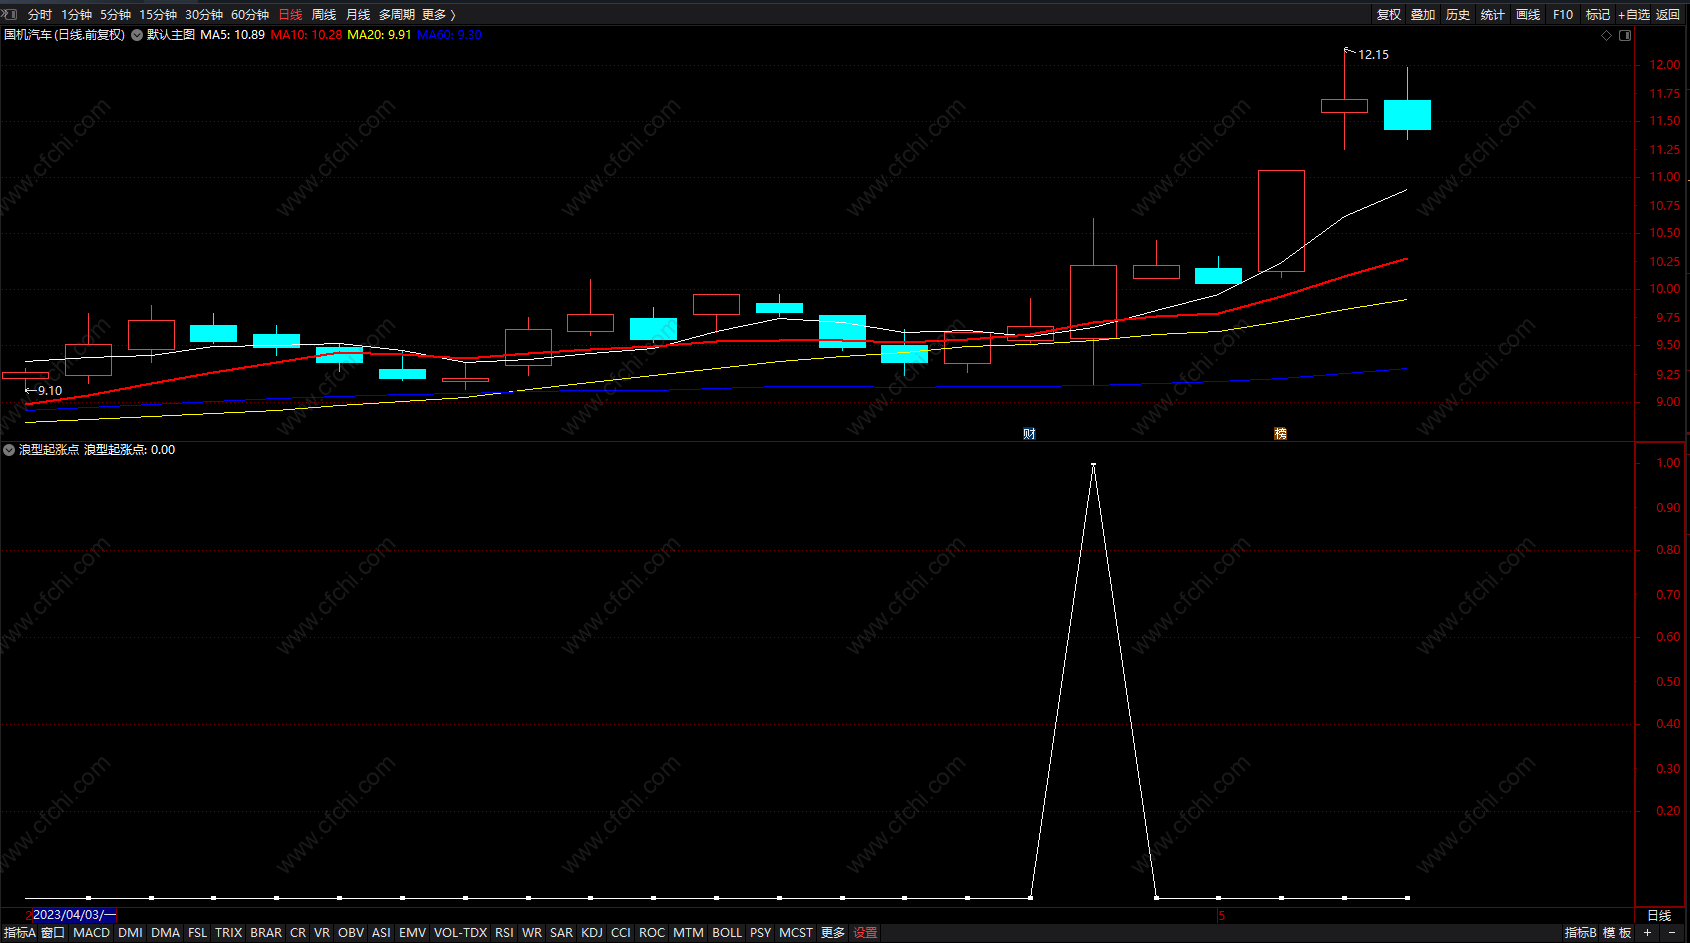
Task: Zoom out the chart with minus button
Action: coord(1672,932)
